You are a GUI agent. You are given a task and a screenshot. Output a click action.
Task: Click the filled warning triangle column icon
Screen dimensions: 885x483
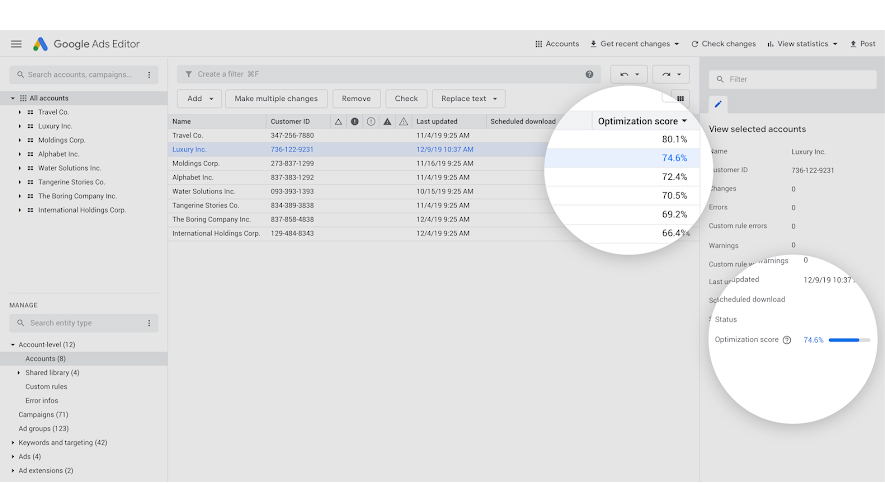(387, 121)
